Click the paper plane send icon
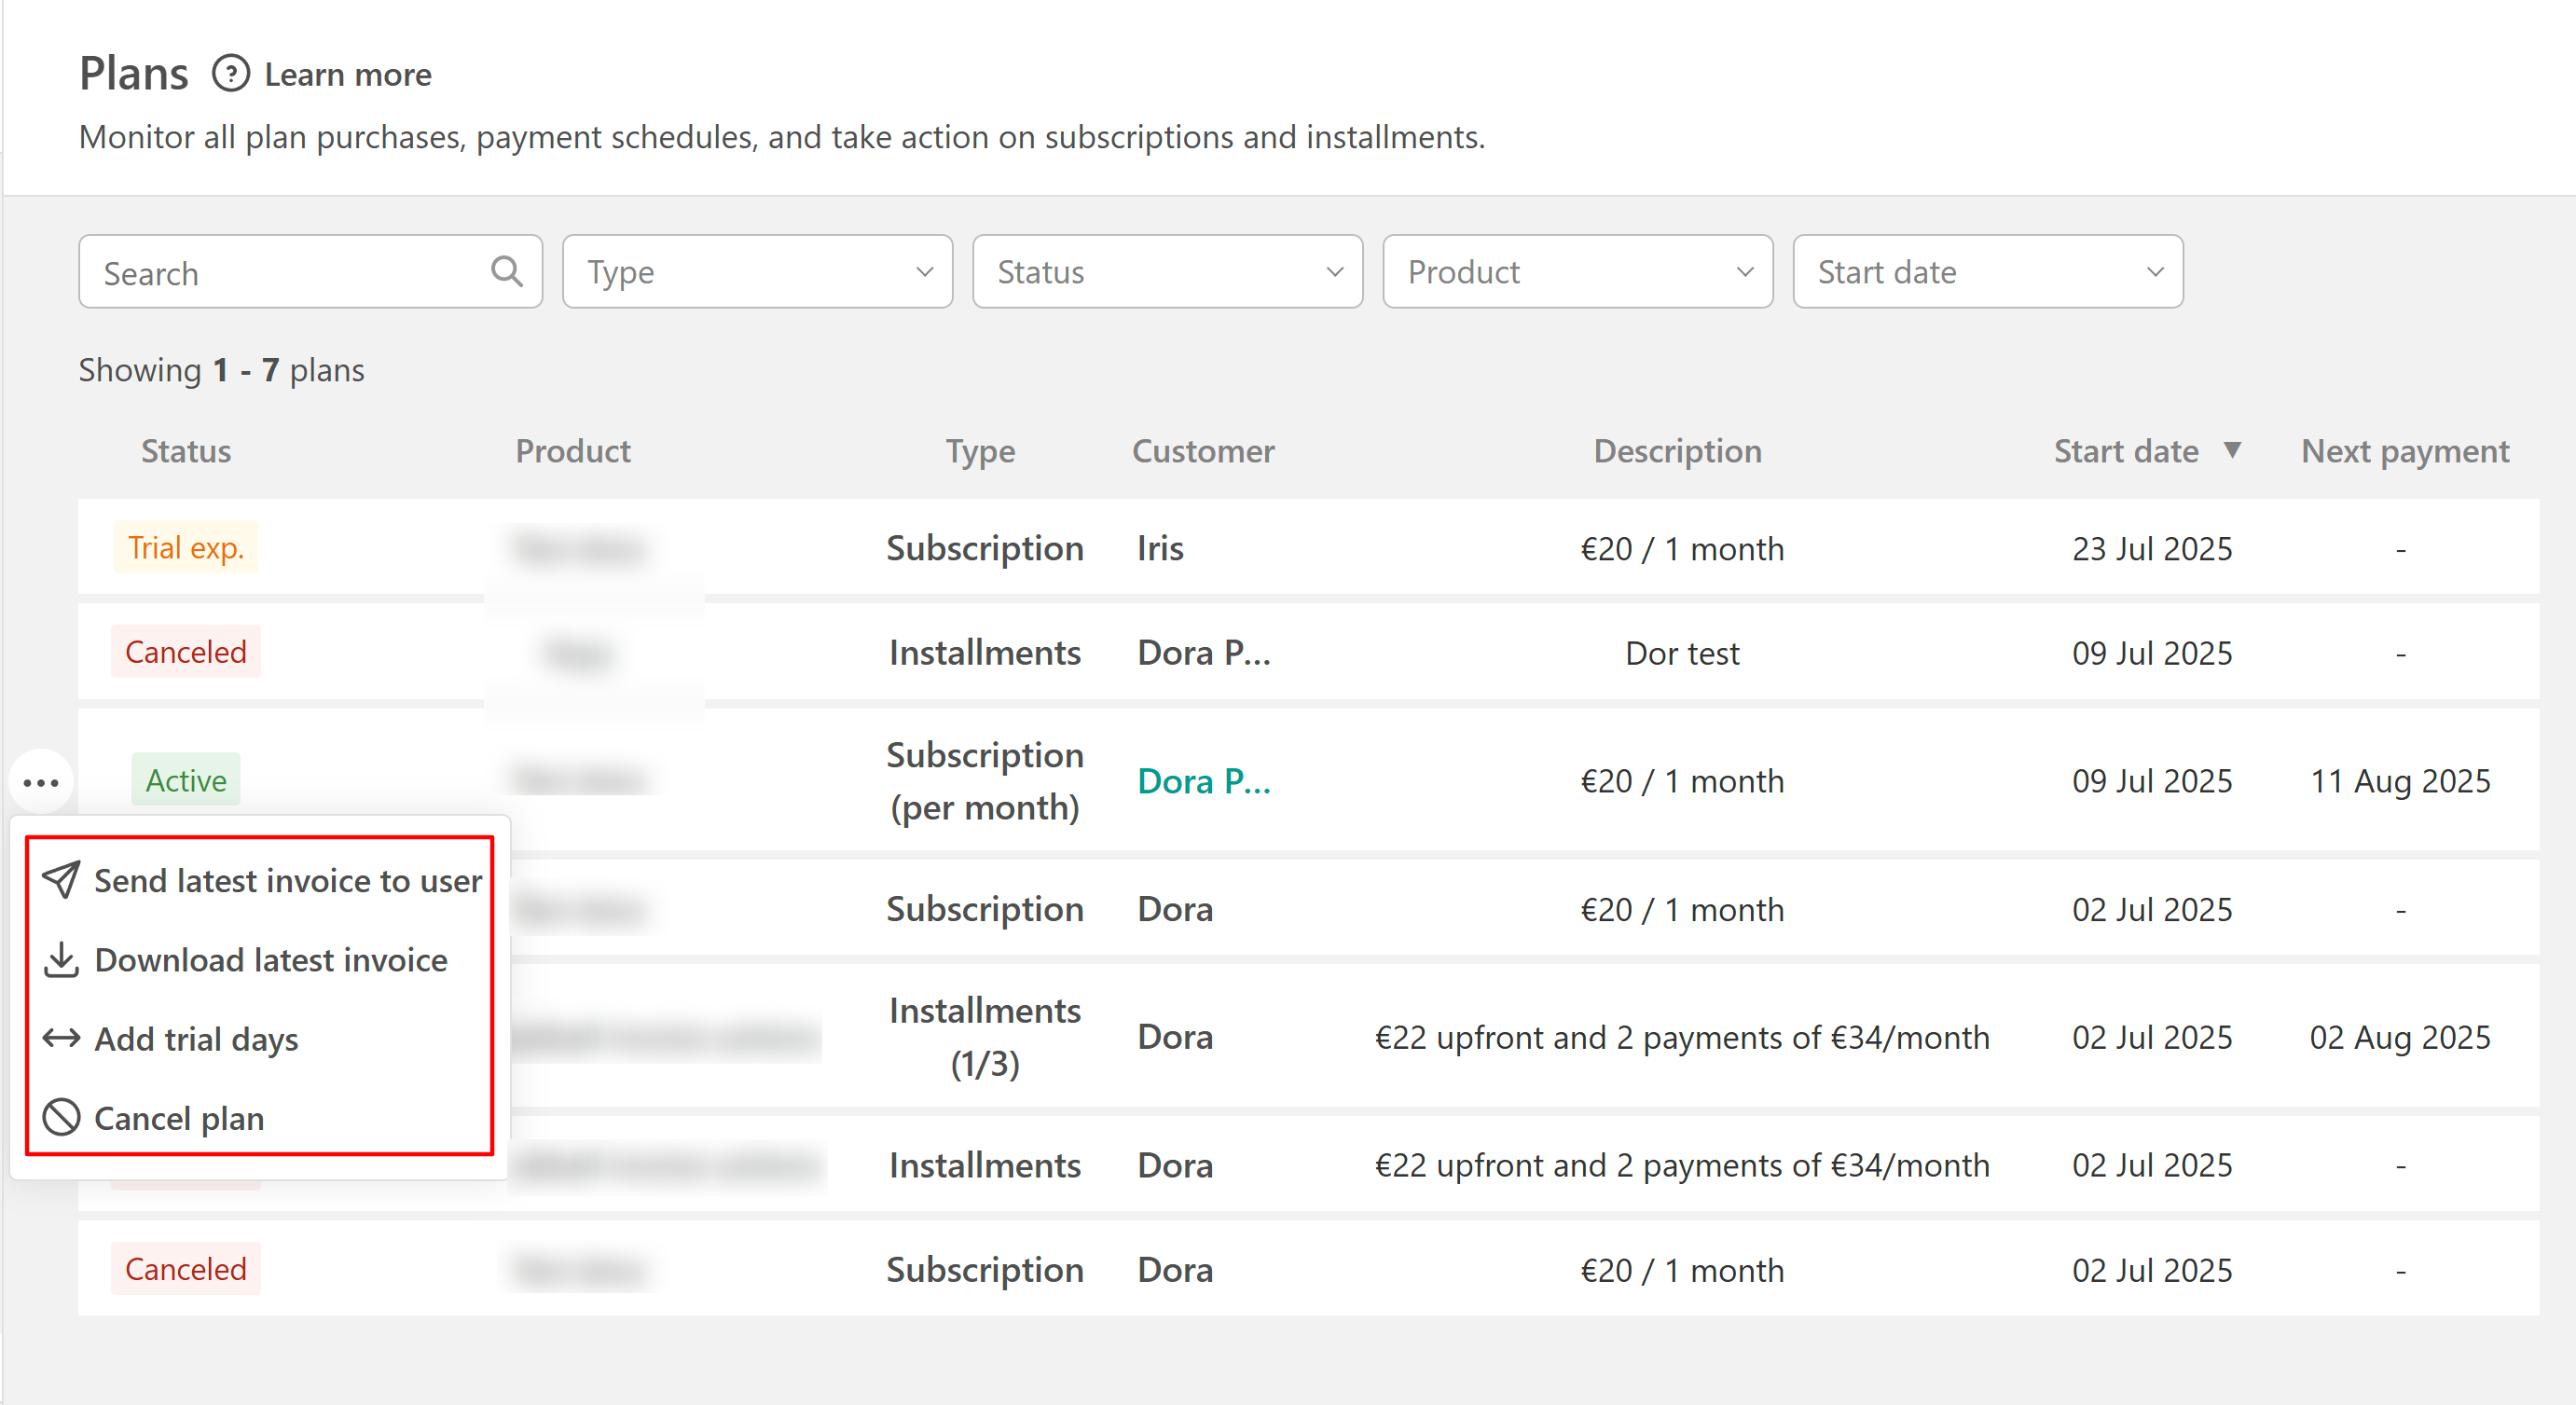This screenshot has width=2576, height=1405. [x=61, y=880]
